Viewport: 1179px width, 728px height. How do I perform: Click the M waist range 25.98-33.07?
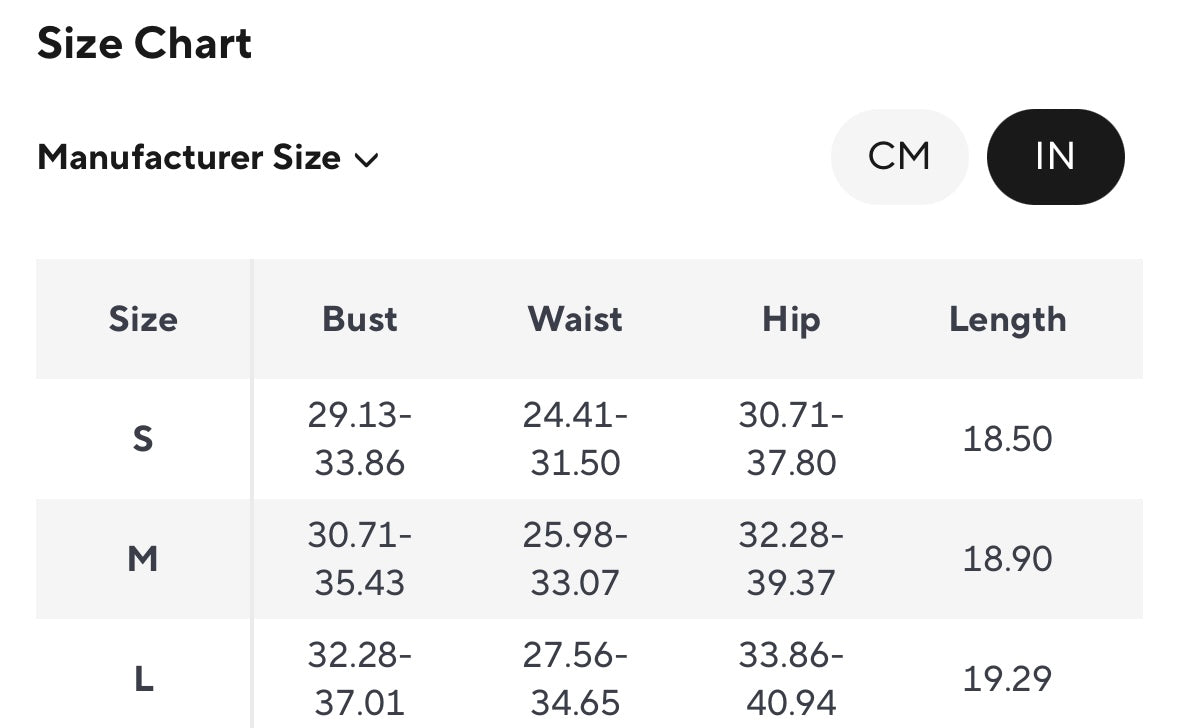(575, 559)
